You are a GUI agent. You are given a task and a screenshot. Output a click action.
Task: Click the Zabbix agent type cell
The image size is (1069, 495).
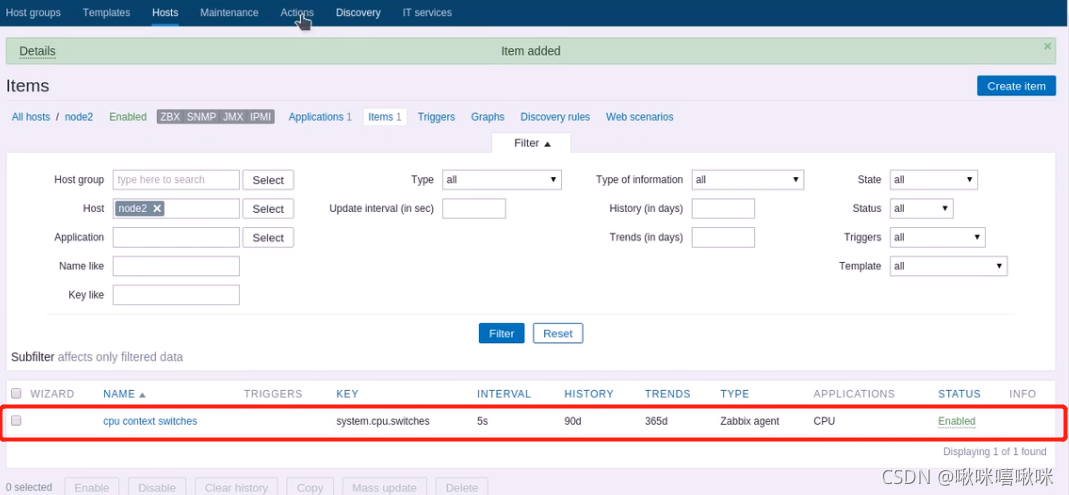click(x=749, y=421)
